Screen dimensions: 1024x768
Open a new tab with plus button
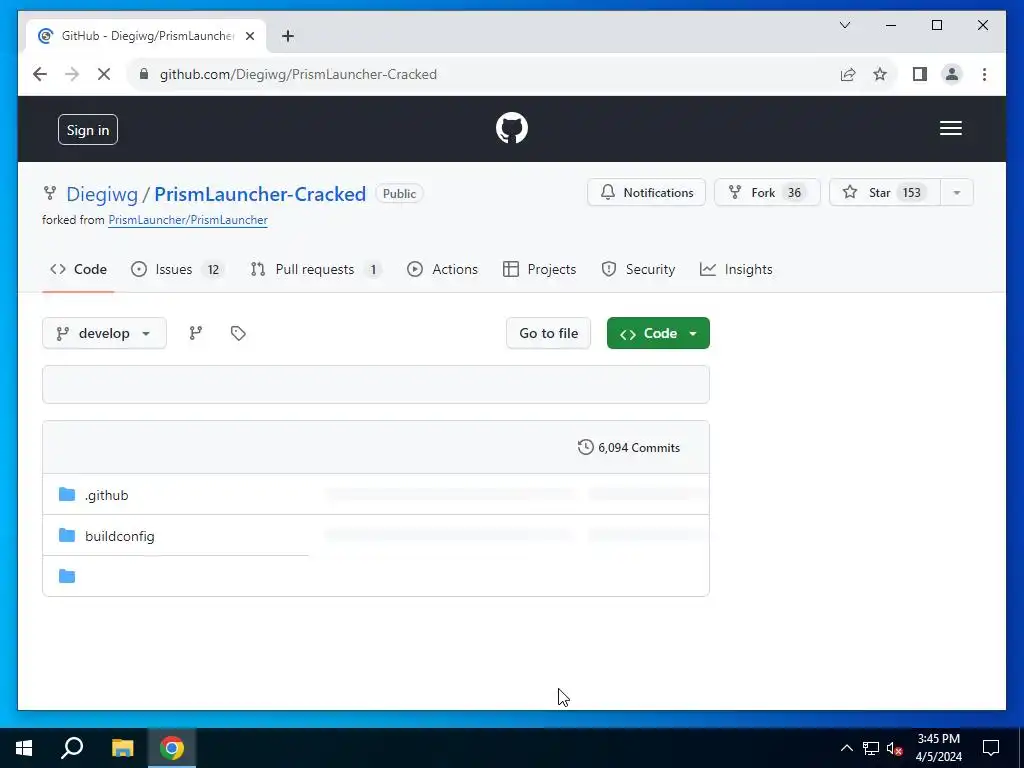tap(288, 36)
